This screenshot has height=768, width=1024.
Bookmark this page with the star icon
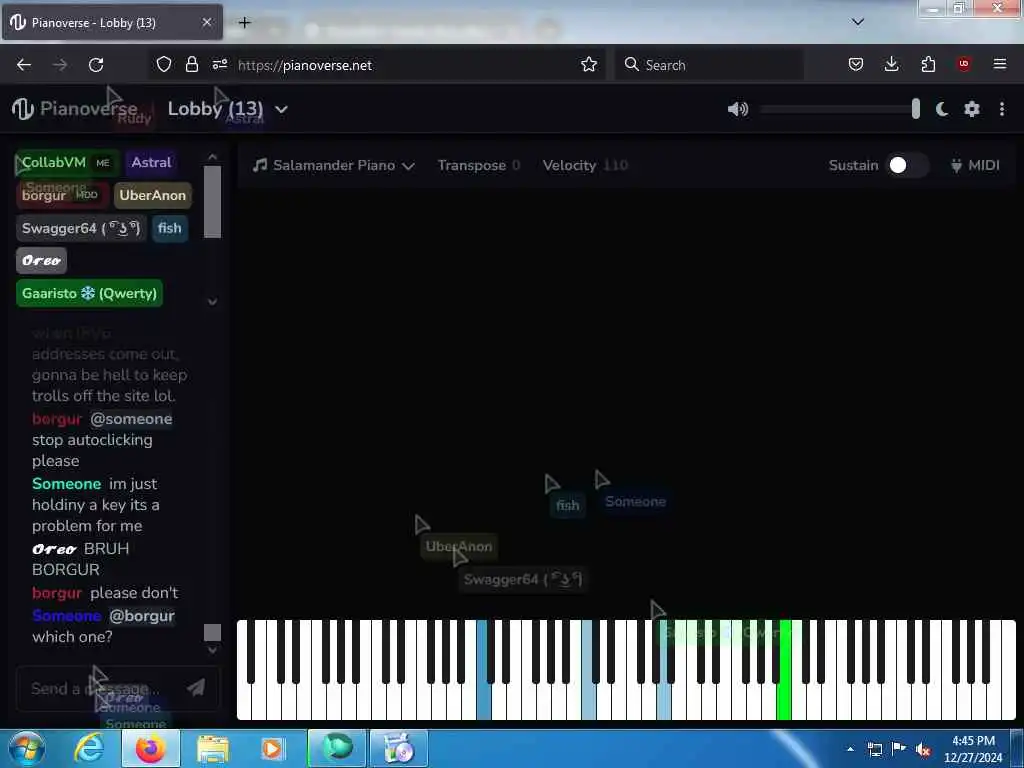coord(588,65)
